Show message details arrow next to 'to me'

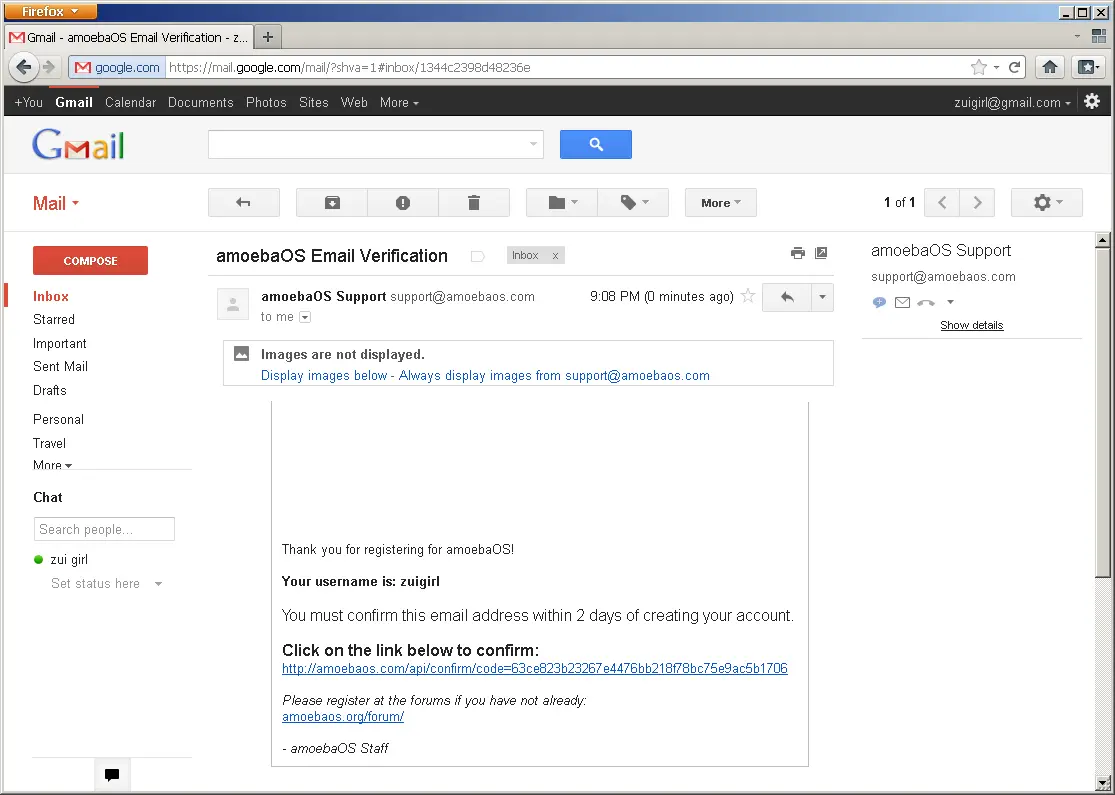point(305,317)
